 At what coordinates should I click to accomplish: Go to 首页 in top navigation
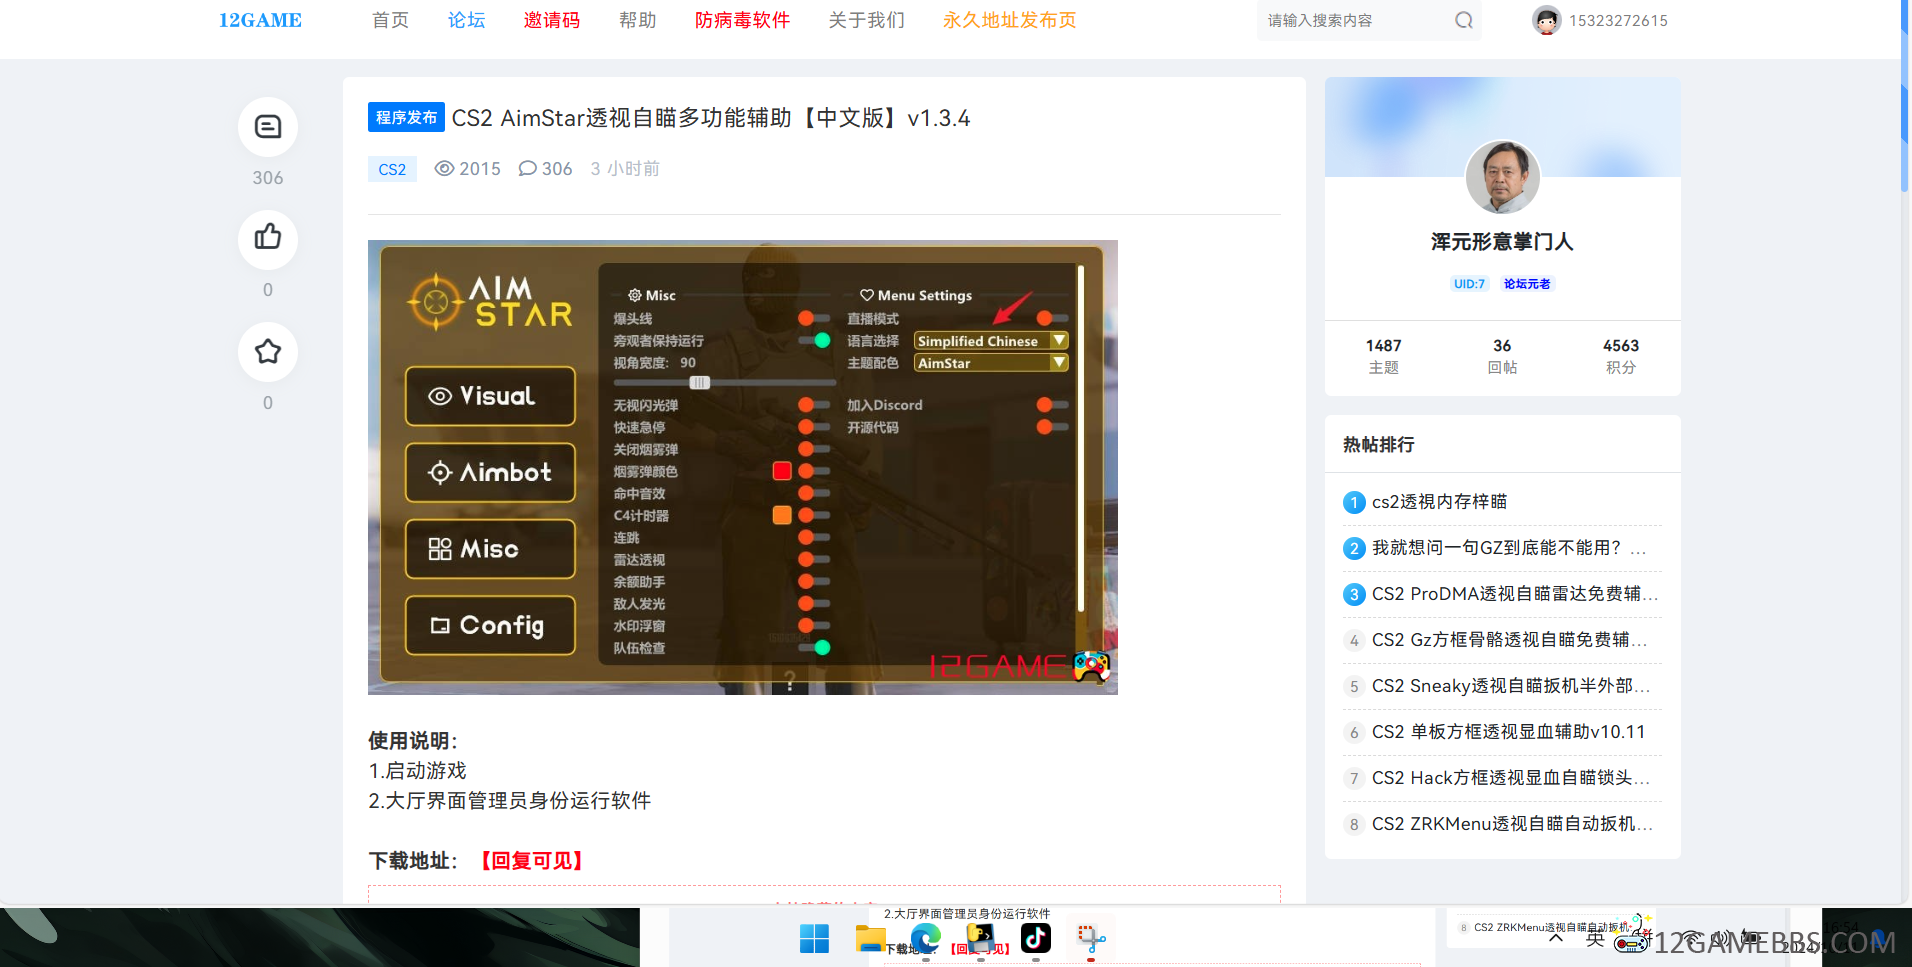tap(390, 20)
